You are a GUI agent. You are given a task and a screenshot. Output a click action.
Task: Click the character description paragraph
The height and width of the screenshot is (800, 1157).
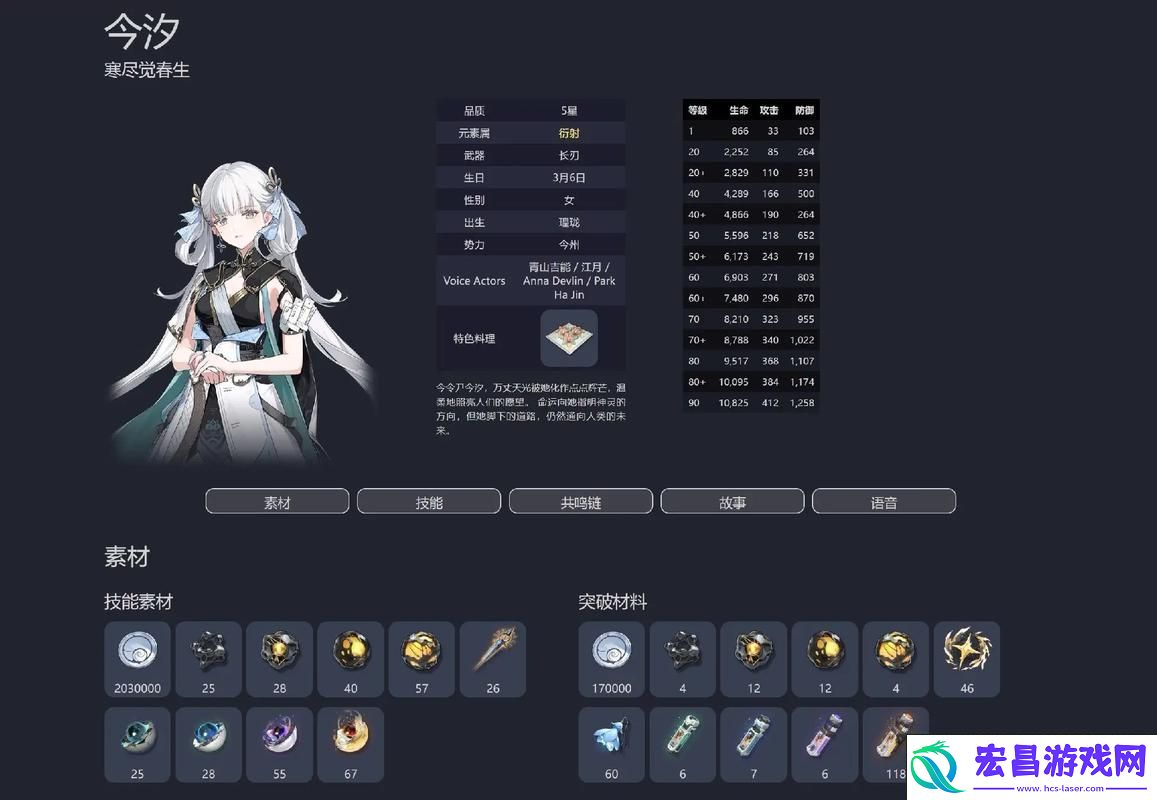coord(531,409)
